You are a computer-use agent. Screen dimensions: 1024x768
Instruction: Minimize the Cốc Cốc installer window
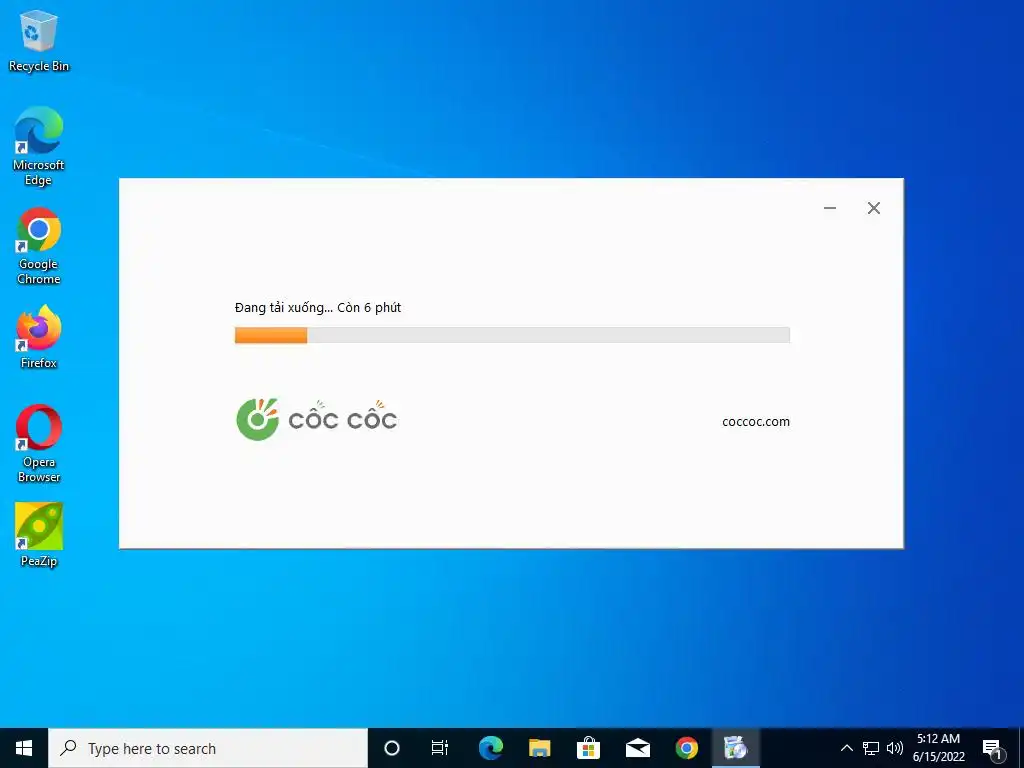(x=830, y=208)
